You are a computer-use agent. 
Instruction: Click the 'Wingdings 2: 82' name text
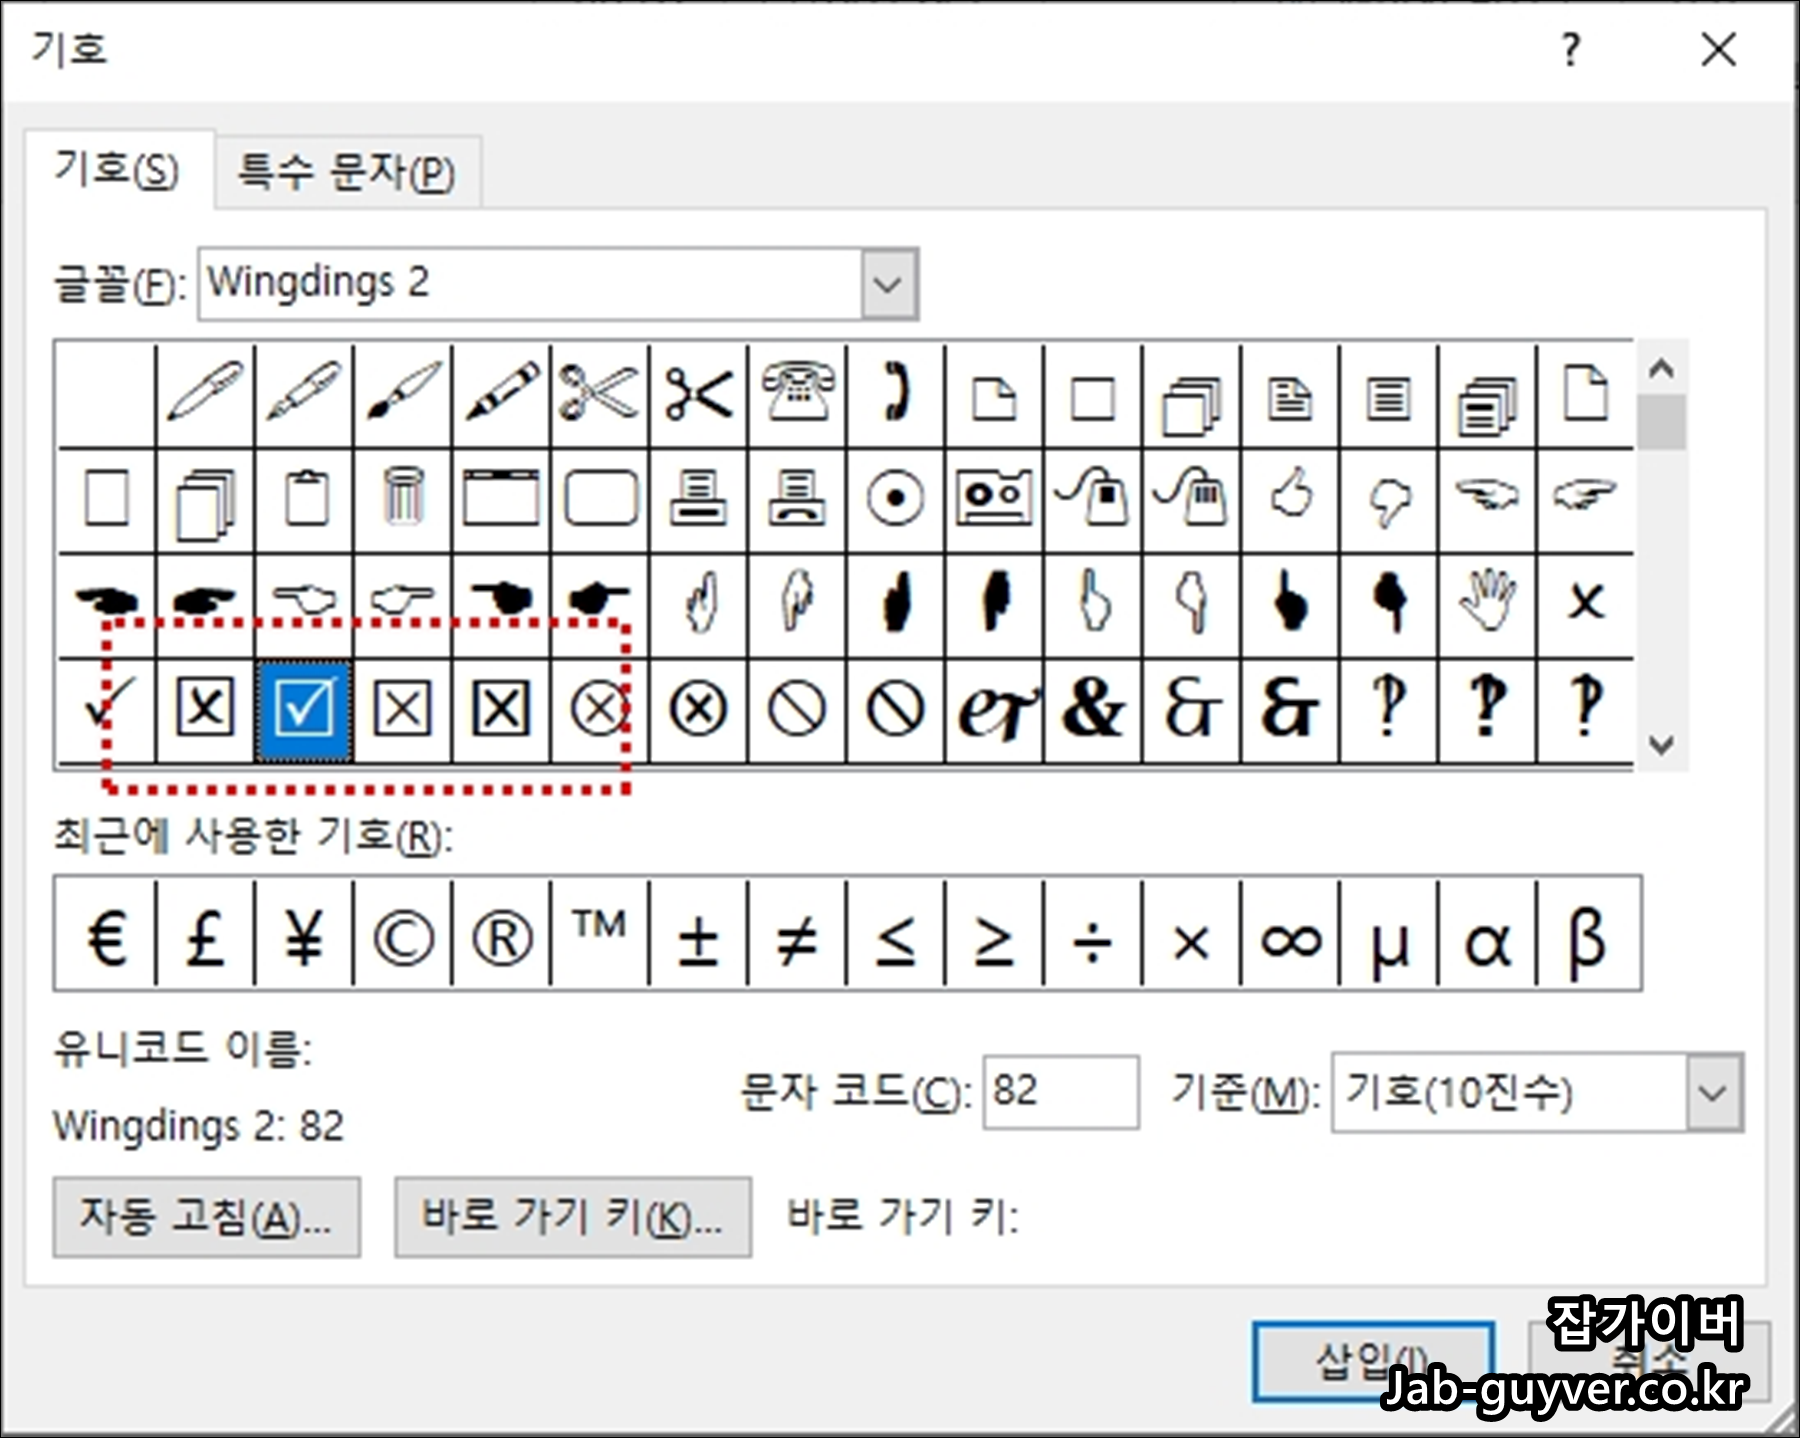coord(198,1126)
